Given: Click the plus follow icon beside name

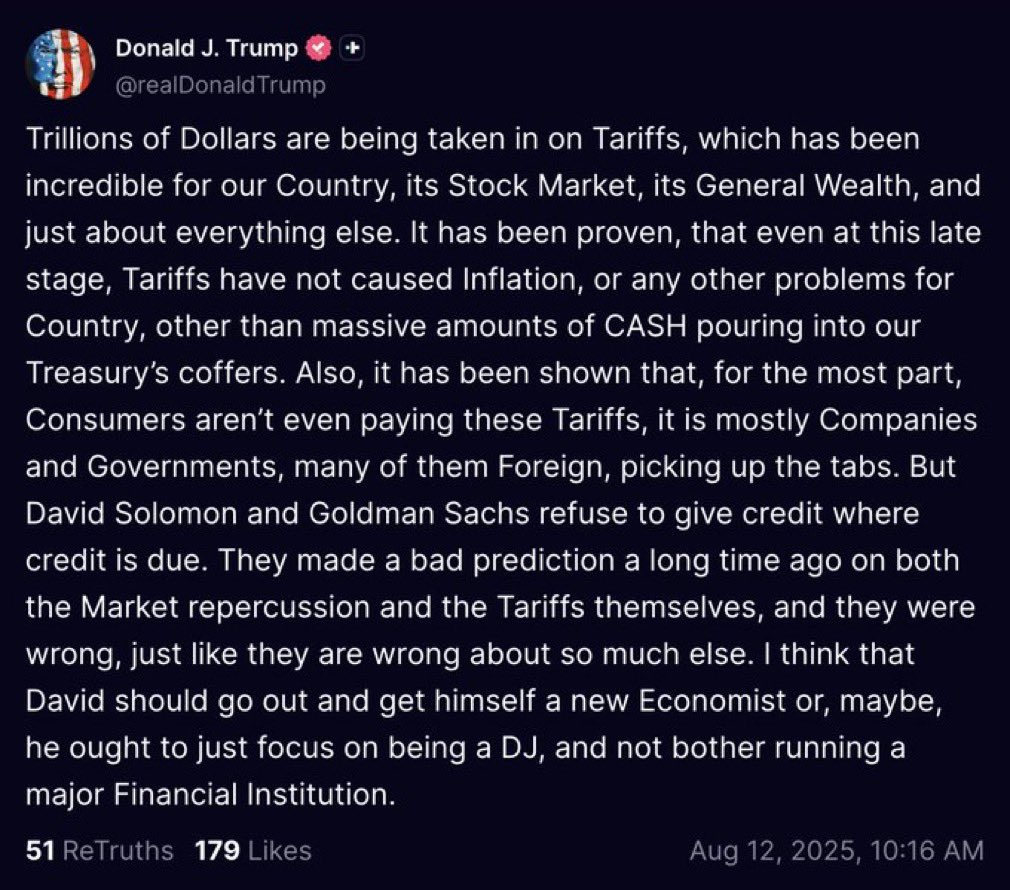Looking at the screenshot, I should (x=352, y=48).
